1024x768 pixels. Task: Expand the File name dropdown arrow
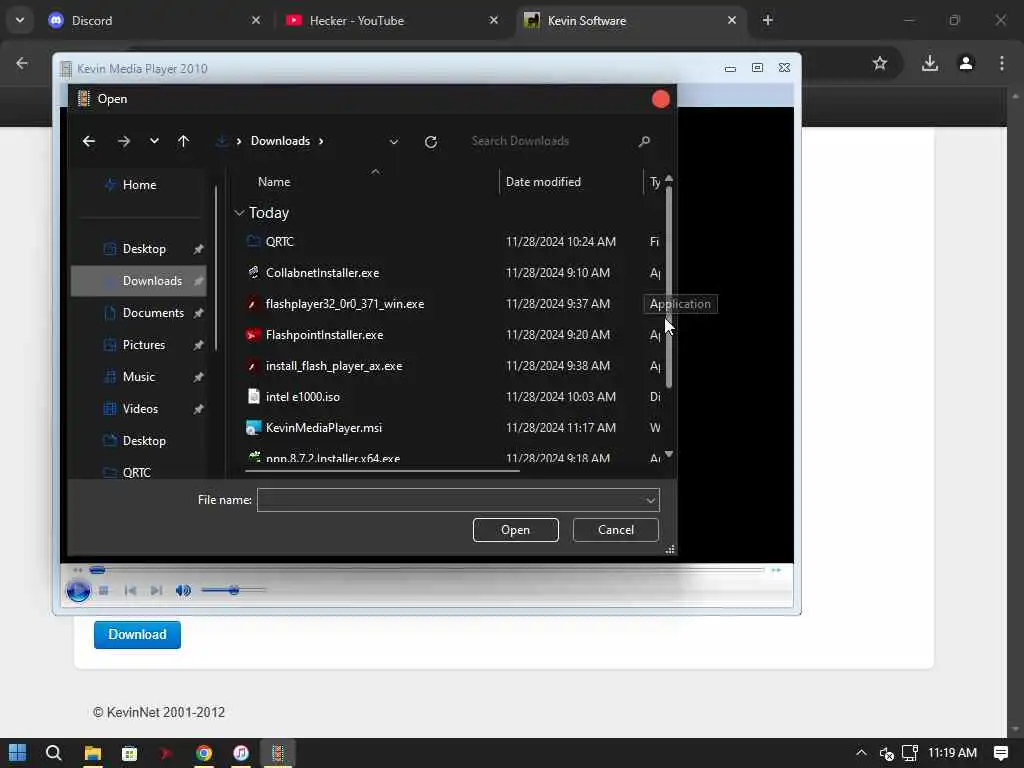(650, 501)
